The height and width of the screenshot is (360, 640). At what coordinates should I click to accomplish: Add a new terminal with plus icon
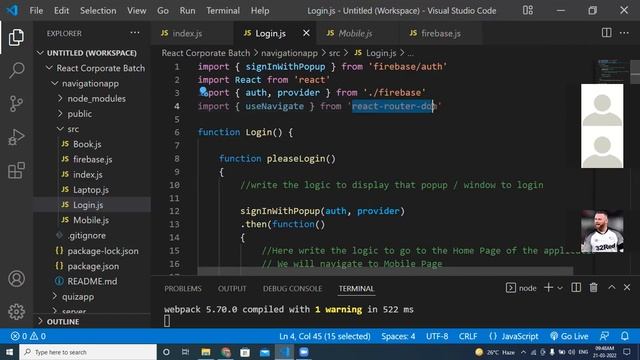[548, 288]
